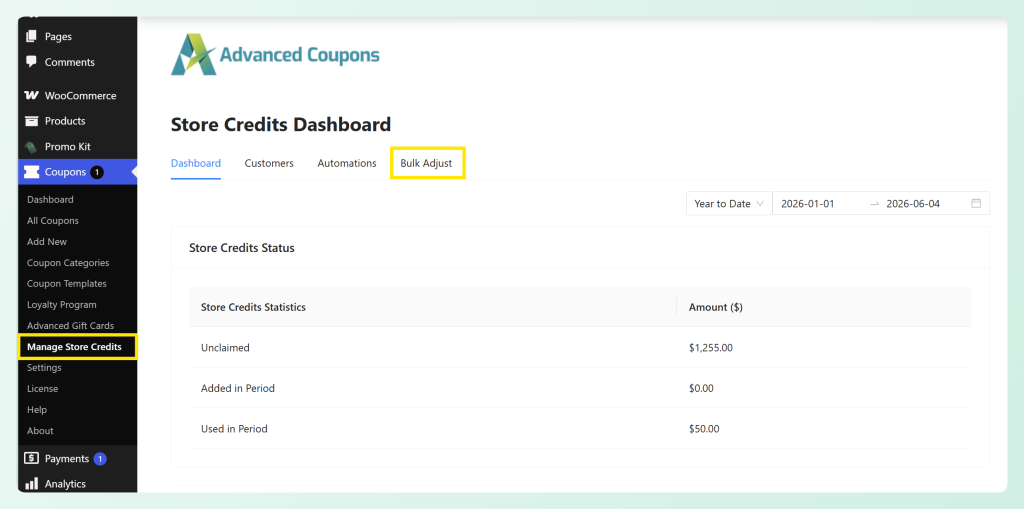
Task: Open All Coupons submenu link
Action: tap(53, 220)
